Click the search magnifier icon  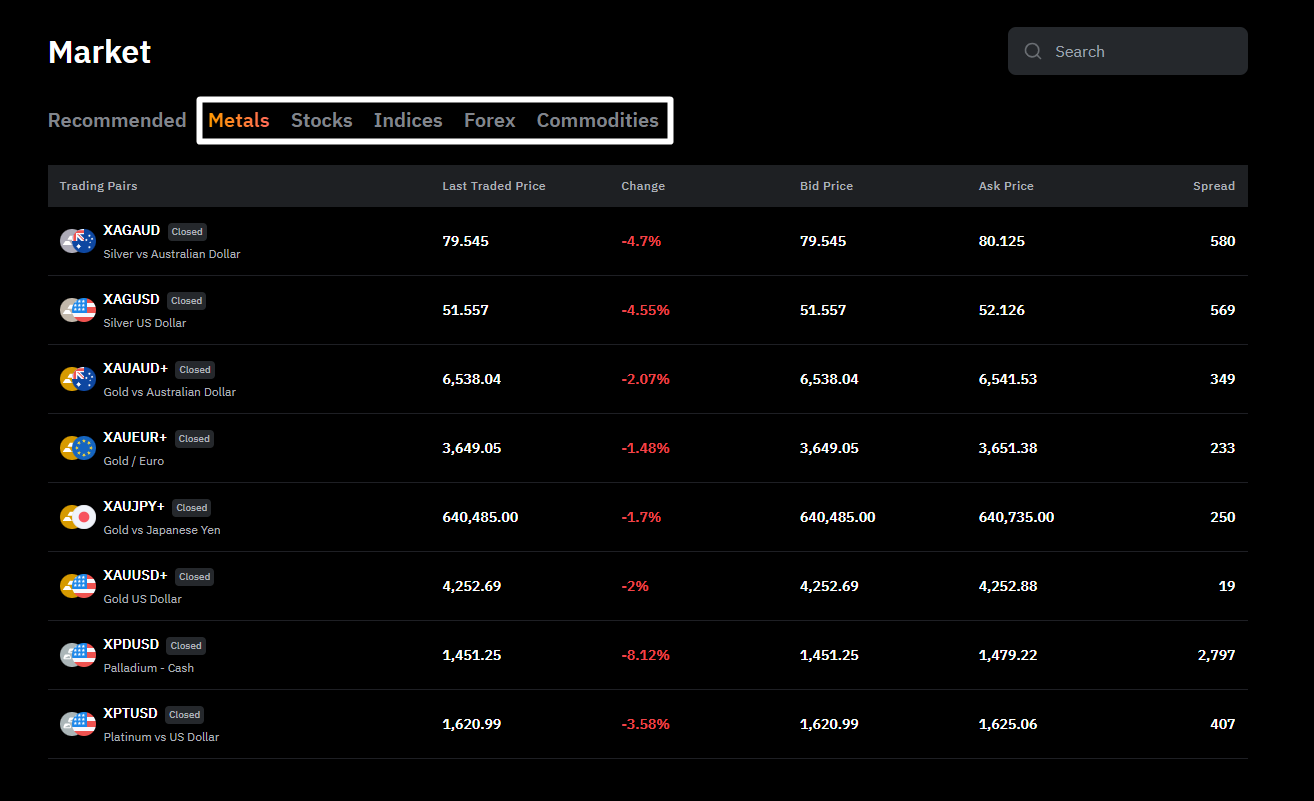click(1033, 51)
